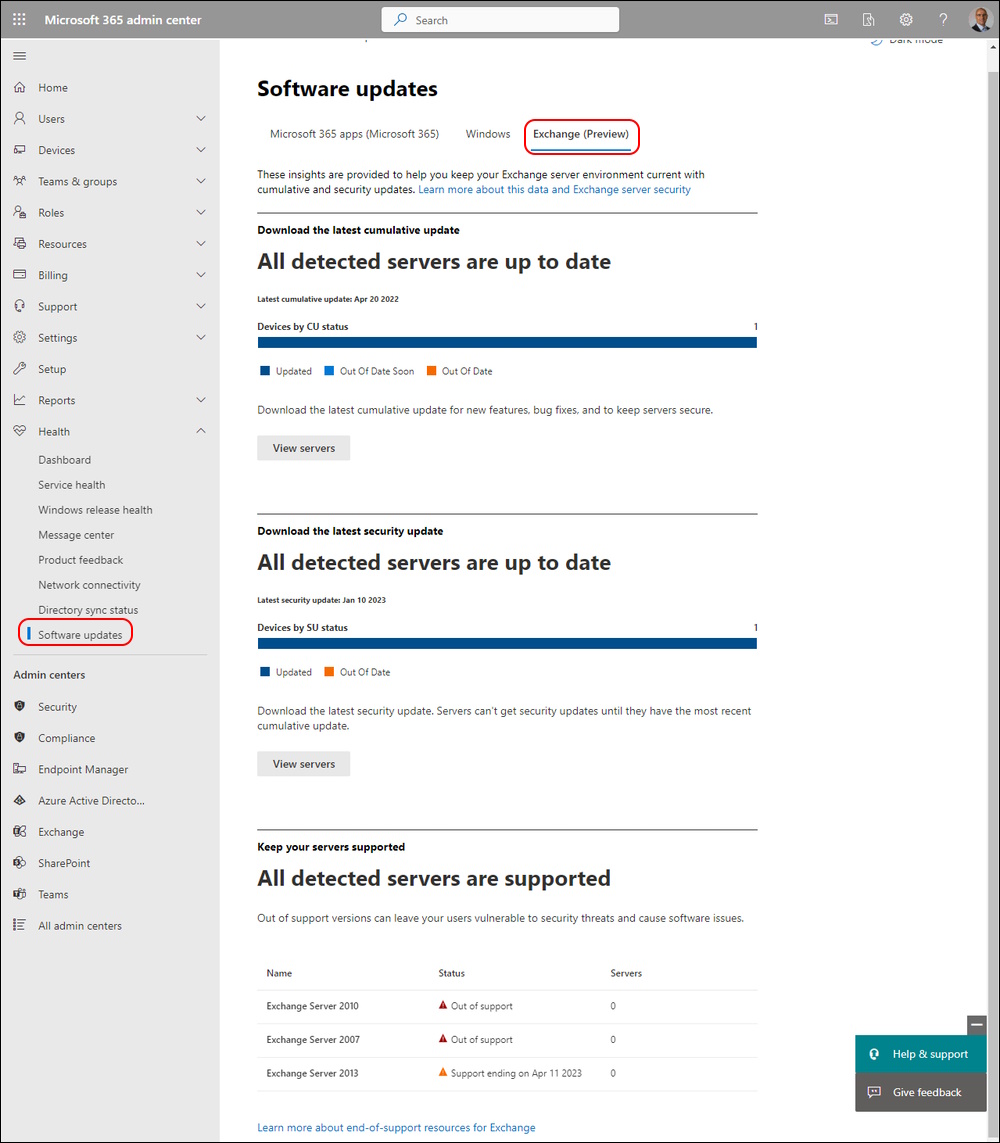Switch to the Windows tab
Viewport: 1000px width, 1143px height.
488,134
